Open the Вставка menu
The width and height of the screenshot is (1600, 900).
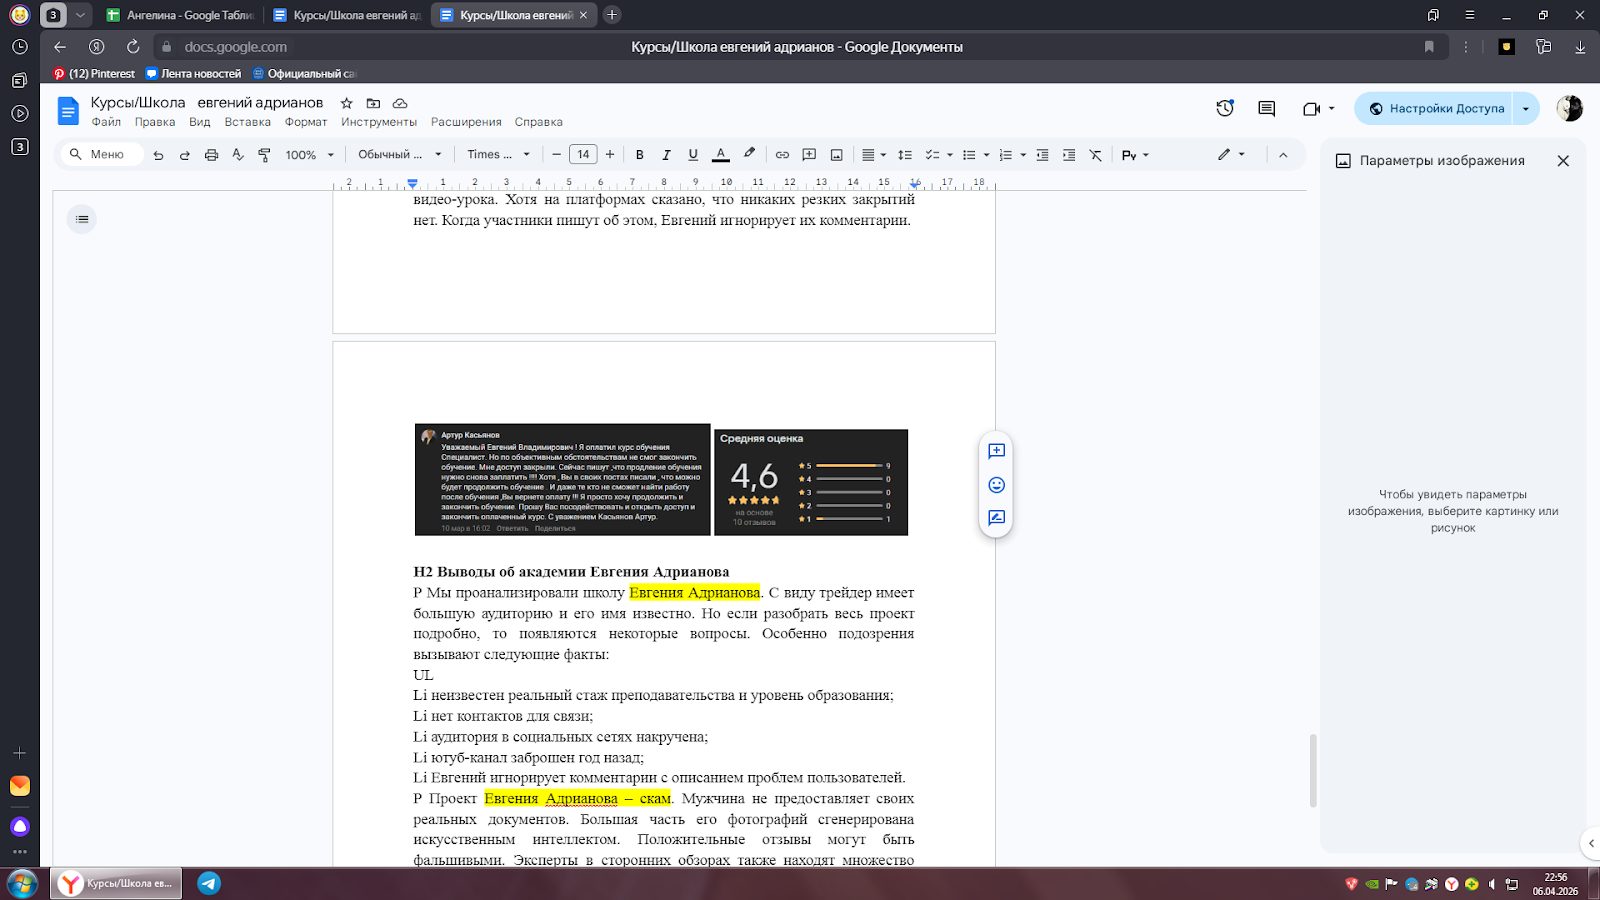click(247, 122)
